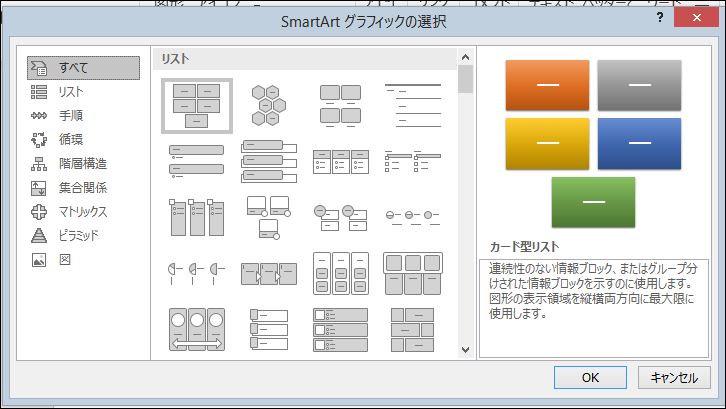Choose three tabbed rows list layout

pyautogui.click(x=269, y=329)
